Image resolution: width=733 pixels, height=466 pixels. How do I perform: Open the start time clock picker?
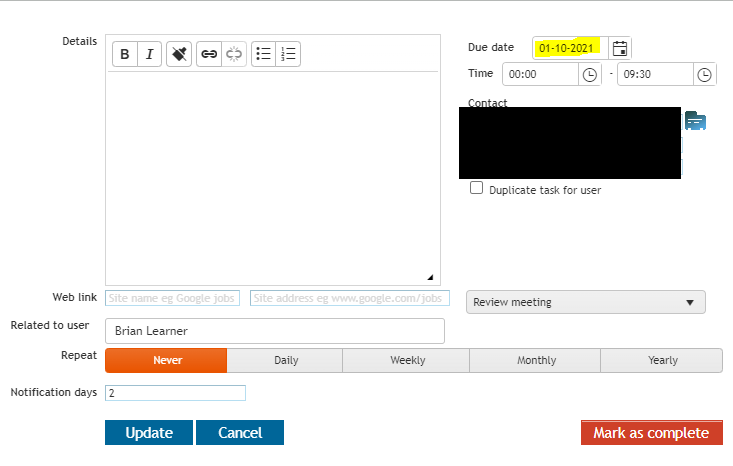(x=589, y=74)
